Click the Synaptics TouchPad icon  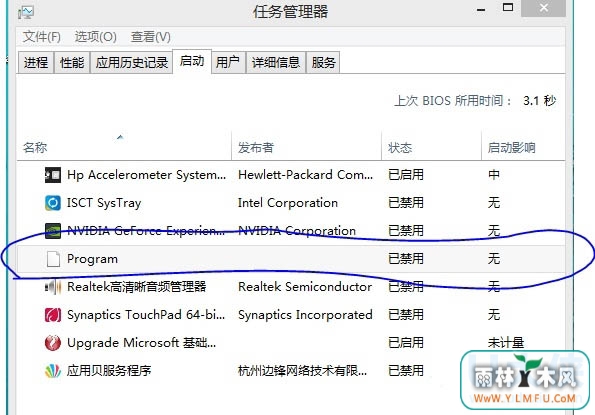[x=53, y=315]
